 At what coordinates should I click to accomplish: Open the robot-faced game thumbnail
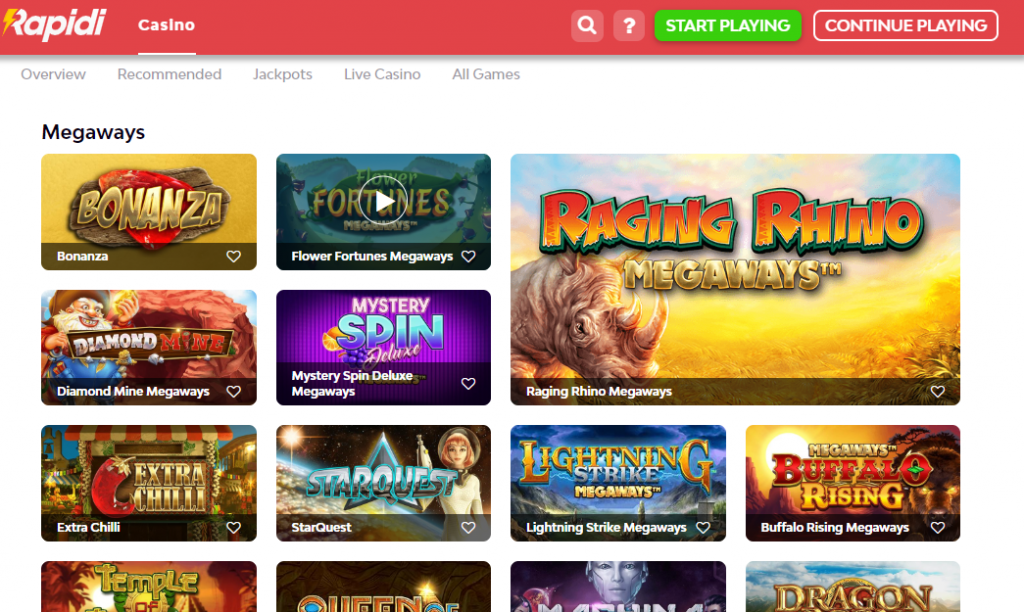point(618,587)
